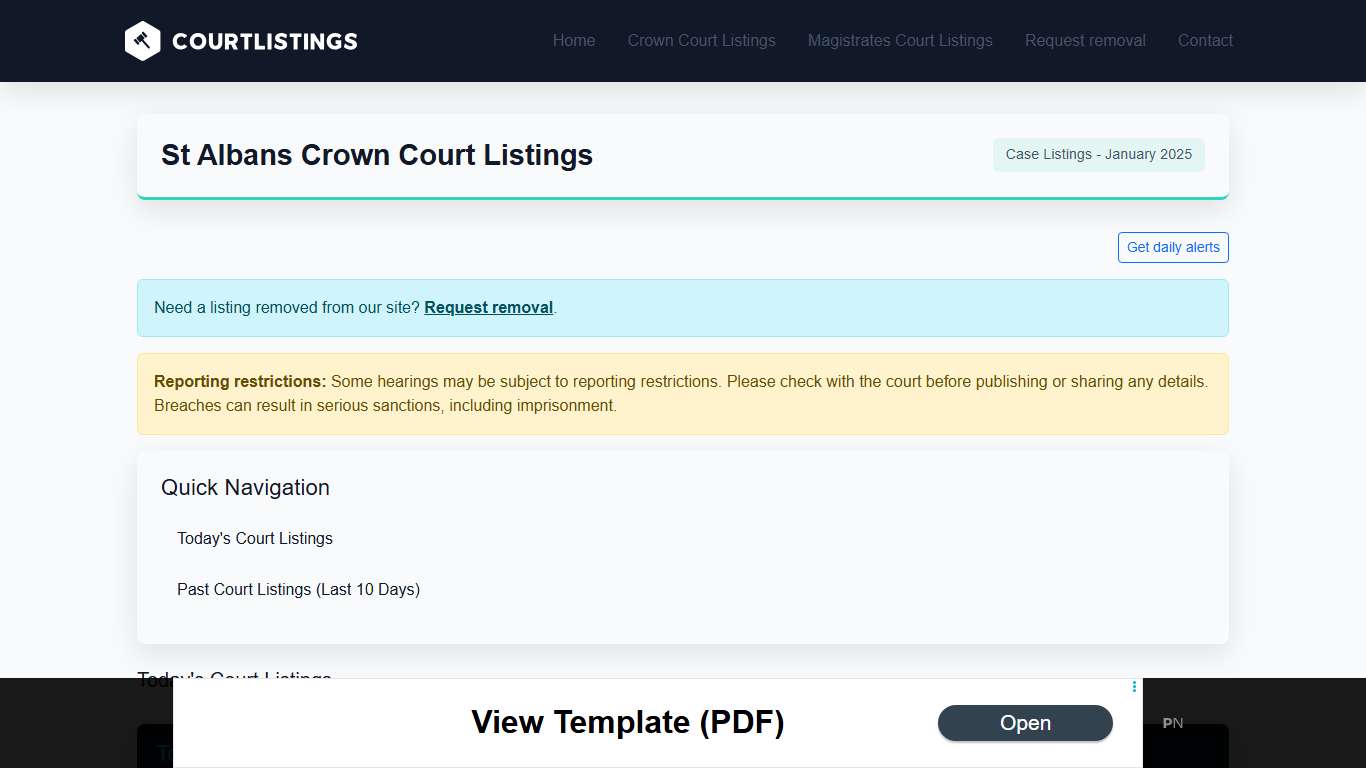
Task: Click the Get daily alerts button
Action: (1172, 247)
